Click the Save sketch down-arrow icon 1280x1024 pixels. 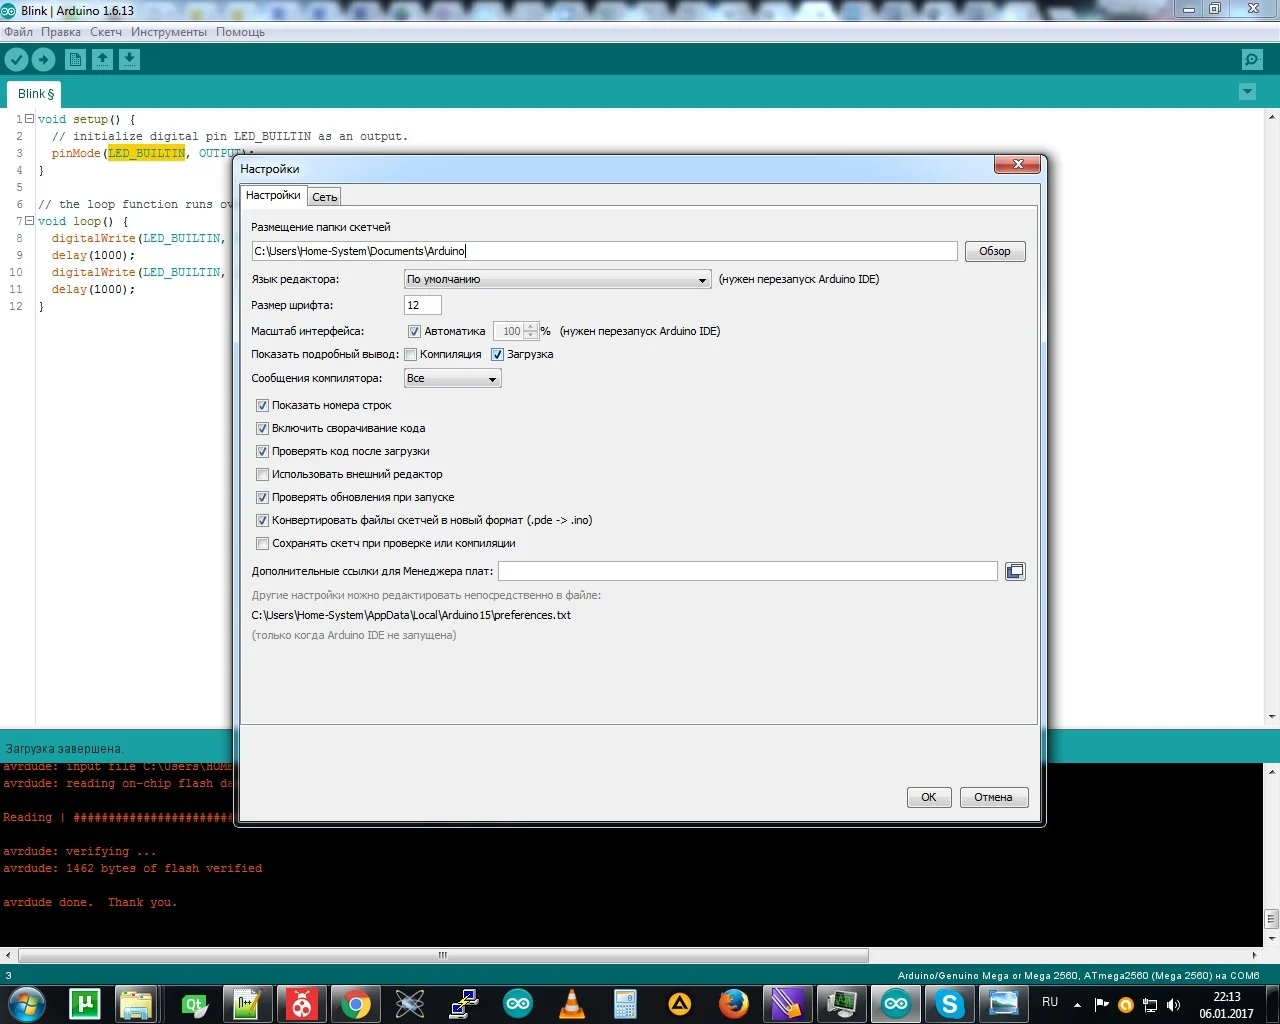pos(129,60)
